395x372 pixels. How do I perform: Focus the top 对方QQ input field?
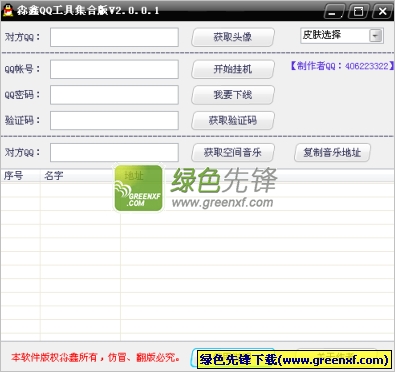114,37
